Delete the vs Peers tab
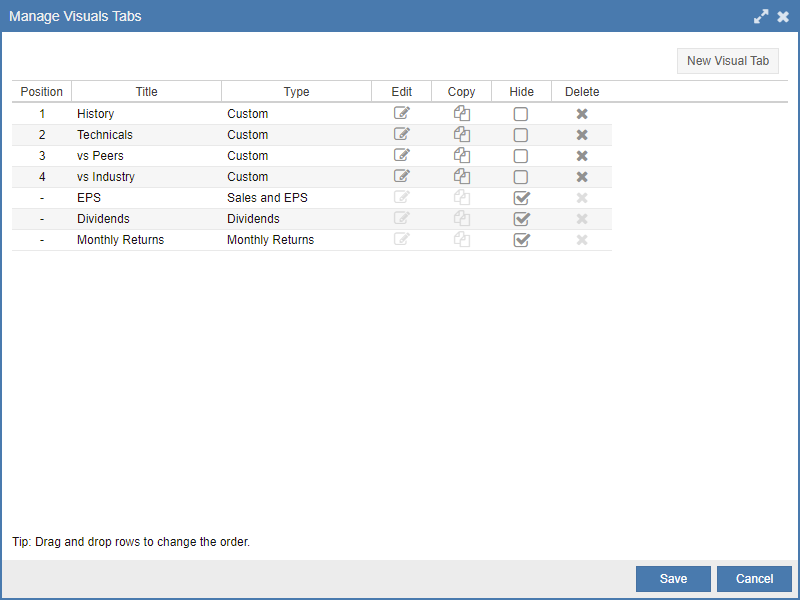Image resolution: width=800 pixels, height=600 pixels. tap(582, 156)
